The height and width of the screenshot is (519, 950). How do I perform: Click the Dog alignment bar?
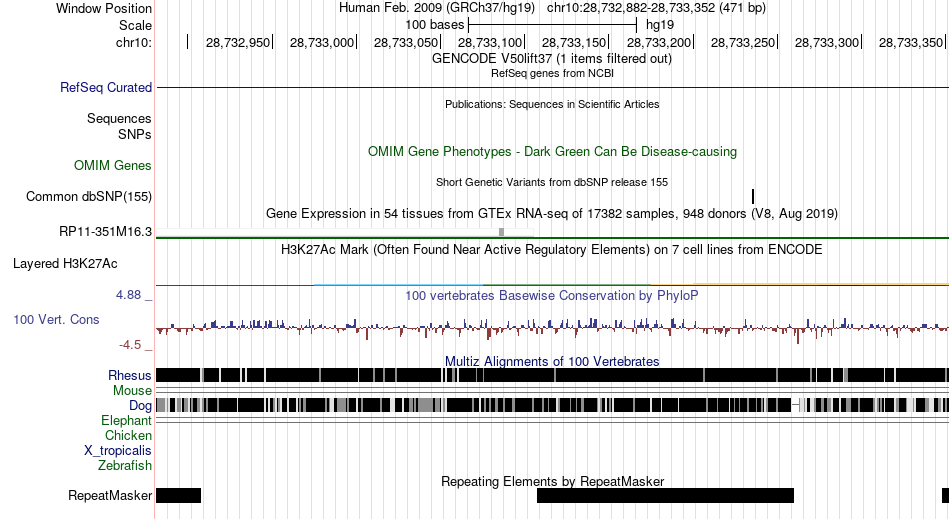552,405
